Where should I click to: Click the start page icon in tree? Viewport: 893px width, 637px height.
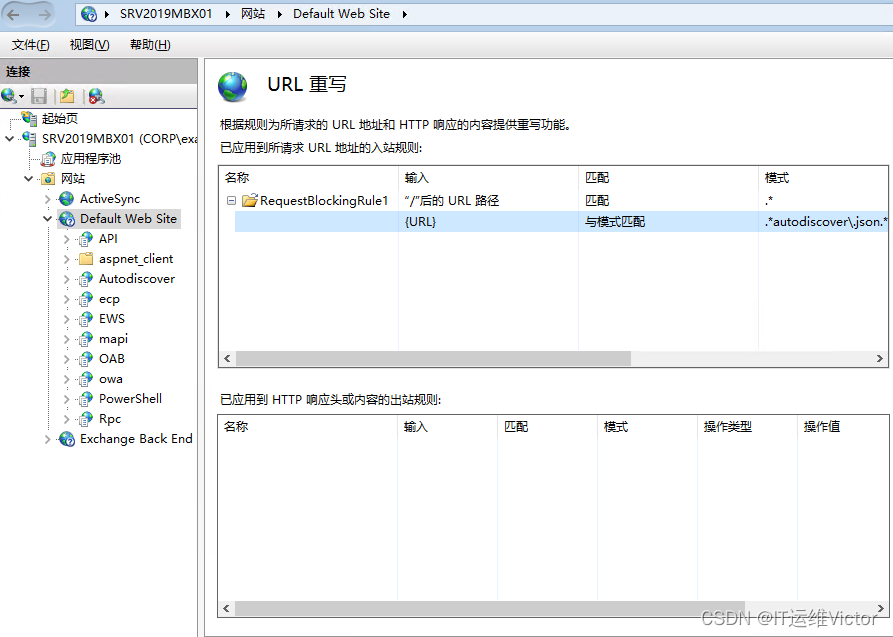click(29, 118)
